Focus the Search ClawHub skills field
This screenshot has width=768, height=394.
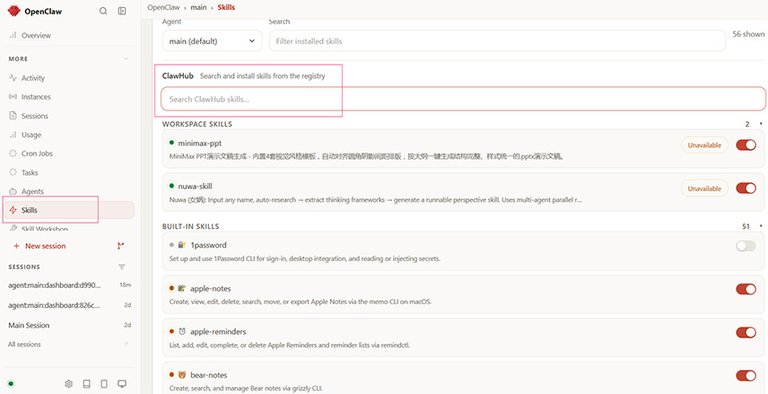click(x=463, y=99)
